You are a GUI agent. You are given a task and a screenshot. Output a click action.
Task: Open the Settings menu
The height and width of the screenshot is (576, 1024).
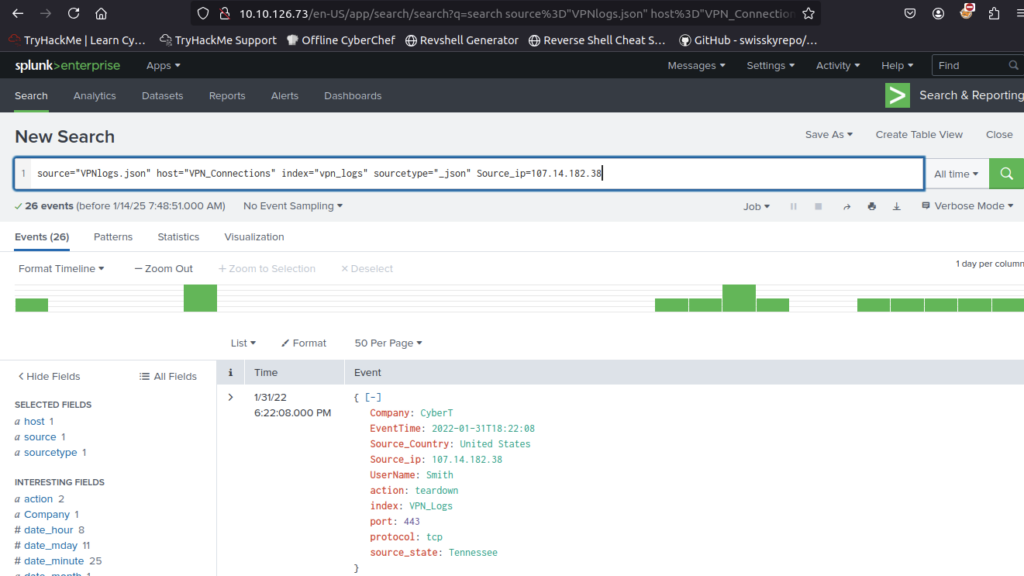771,65
